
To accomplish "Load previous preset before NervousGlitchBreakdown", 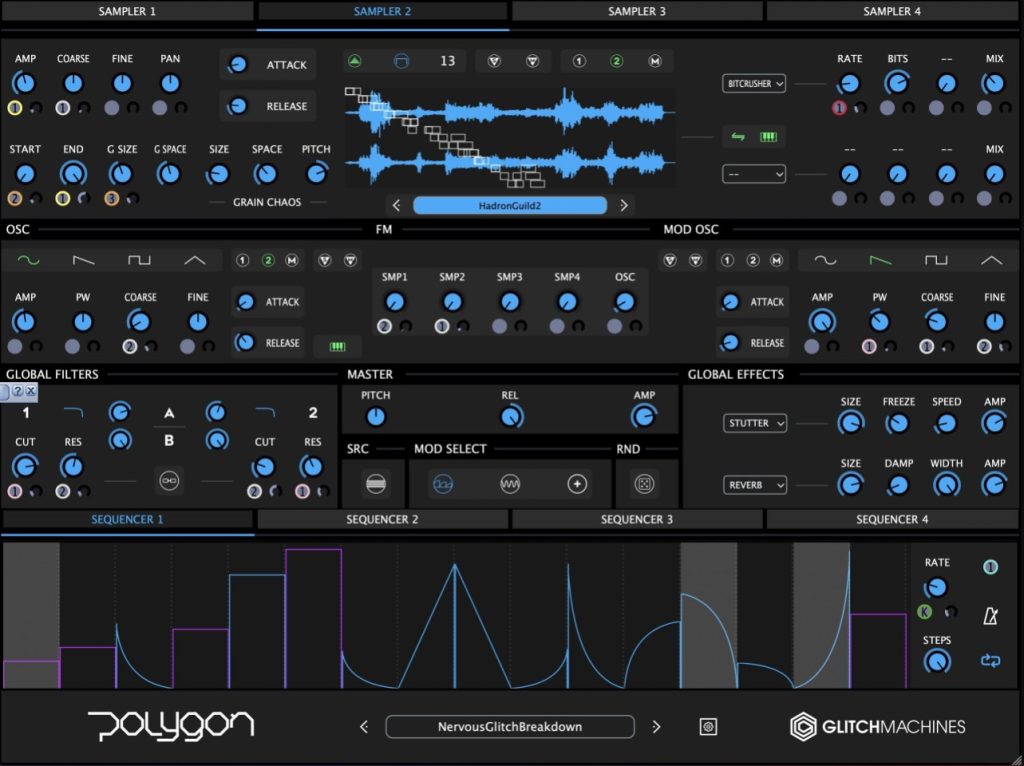I will click(x=364, y=727).
